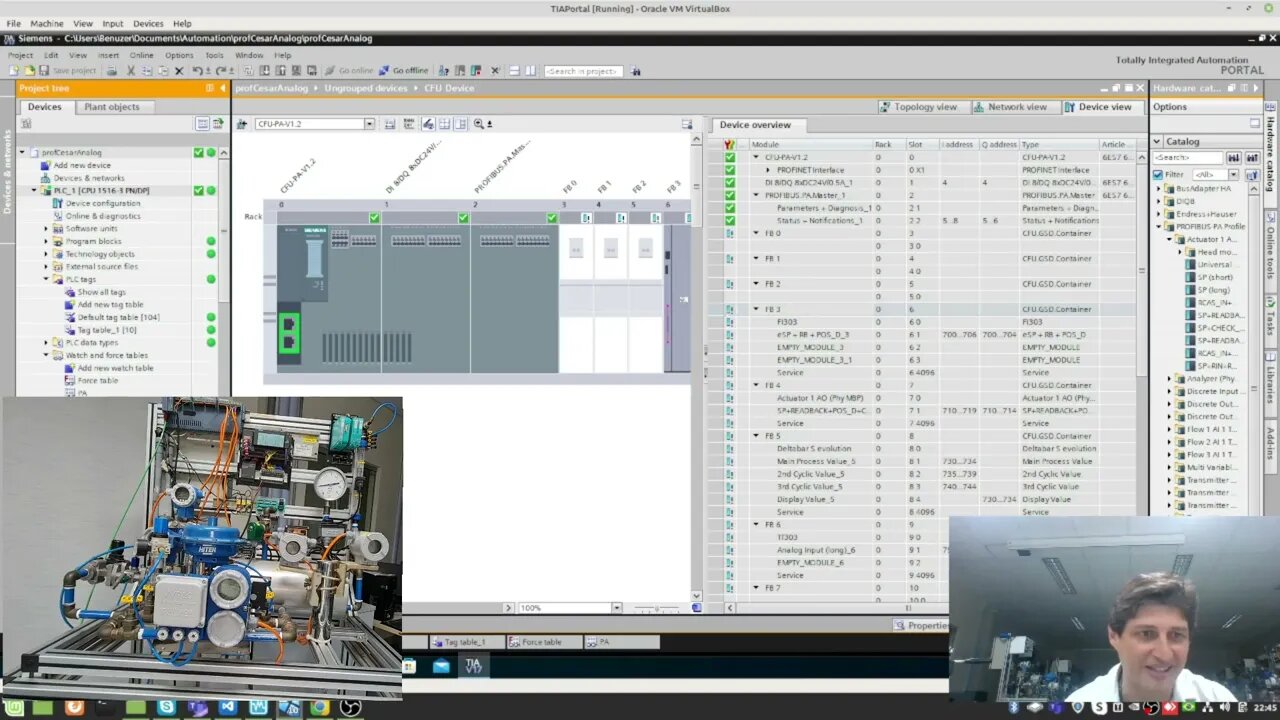Click the TIA Portal icon in the Windows taskbar
The height and width of the screenshot is (720, 1280).
pos(473,665)
